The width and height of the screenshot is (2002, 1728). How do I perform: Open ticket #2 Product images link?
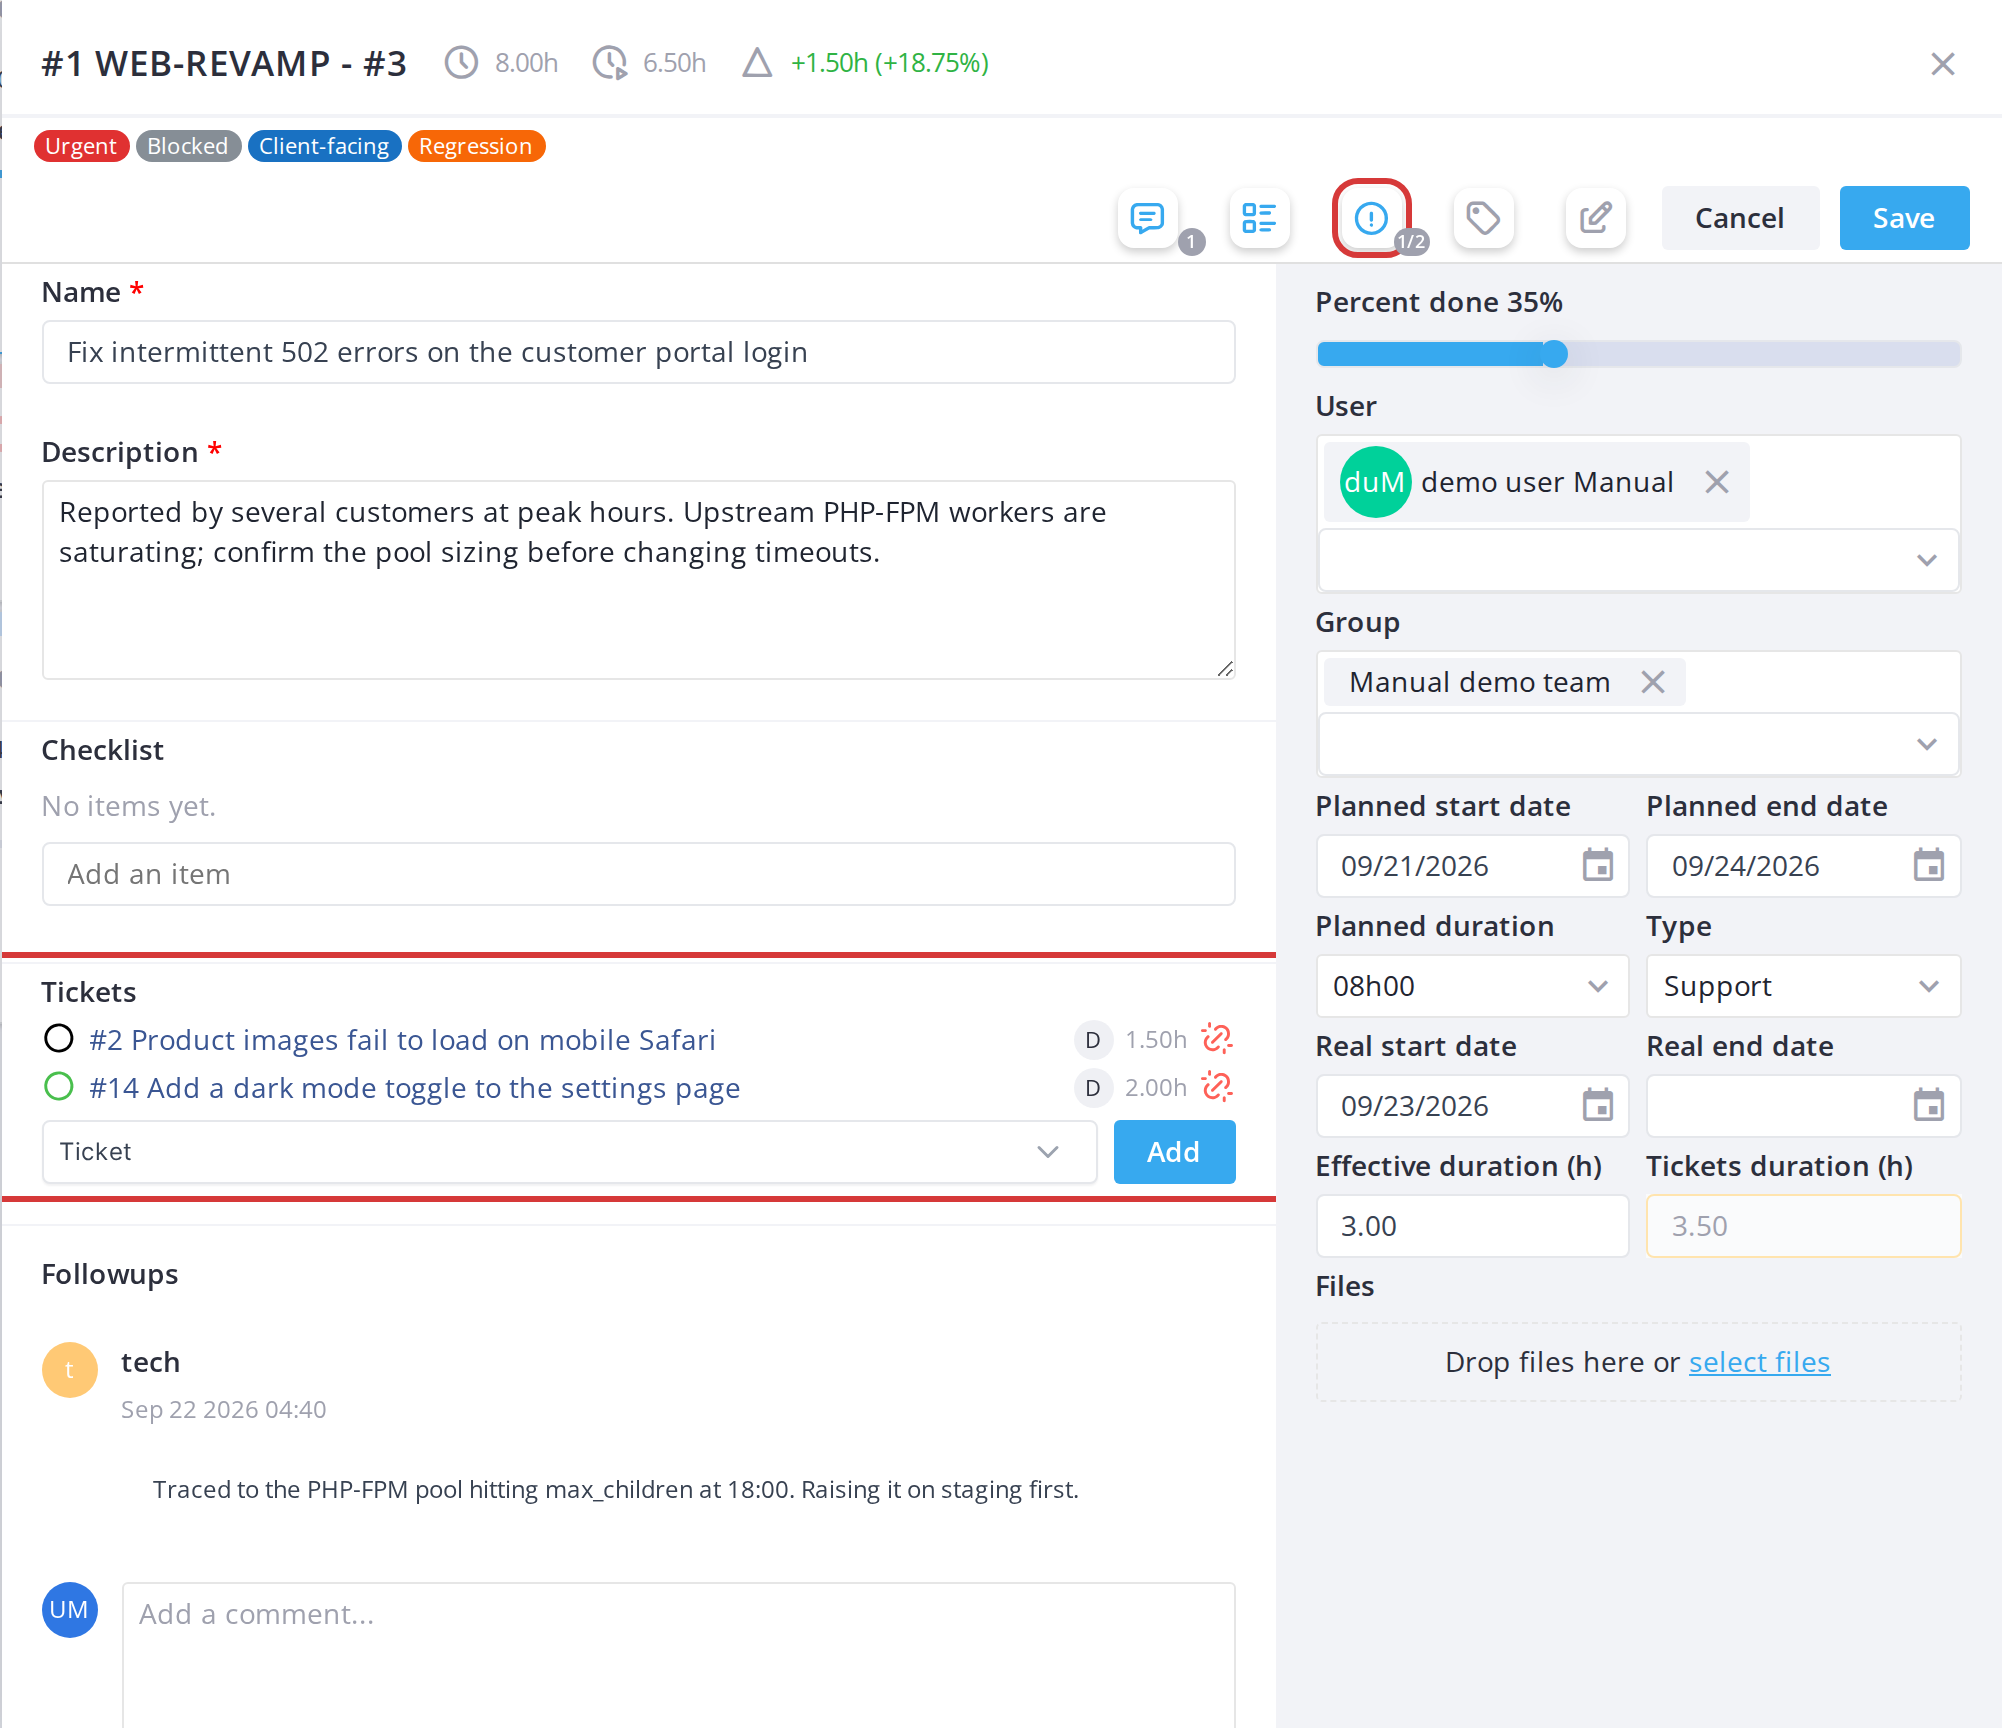[x=403, y=1040]
